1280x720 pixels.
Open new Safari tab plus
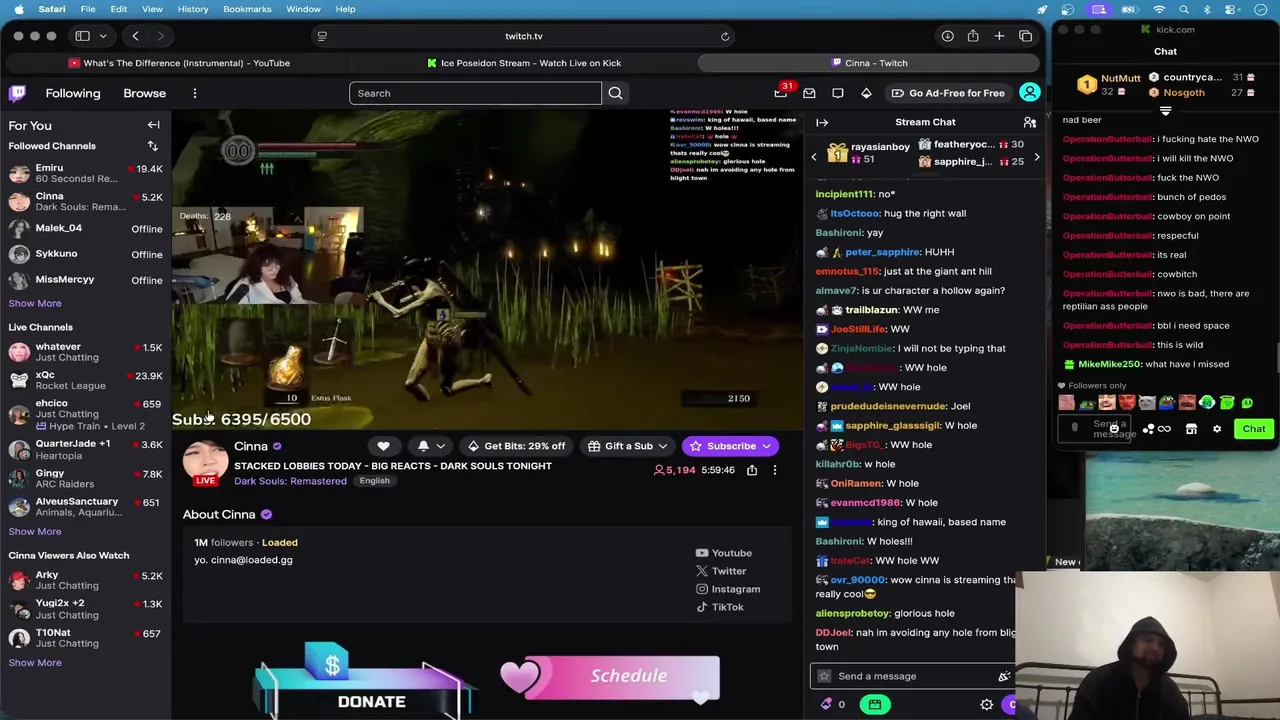(999, 36)
